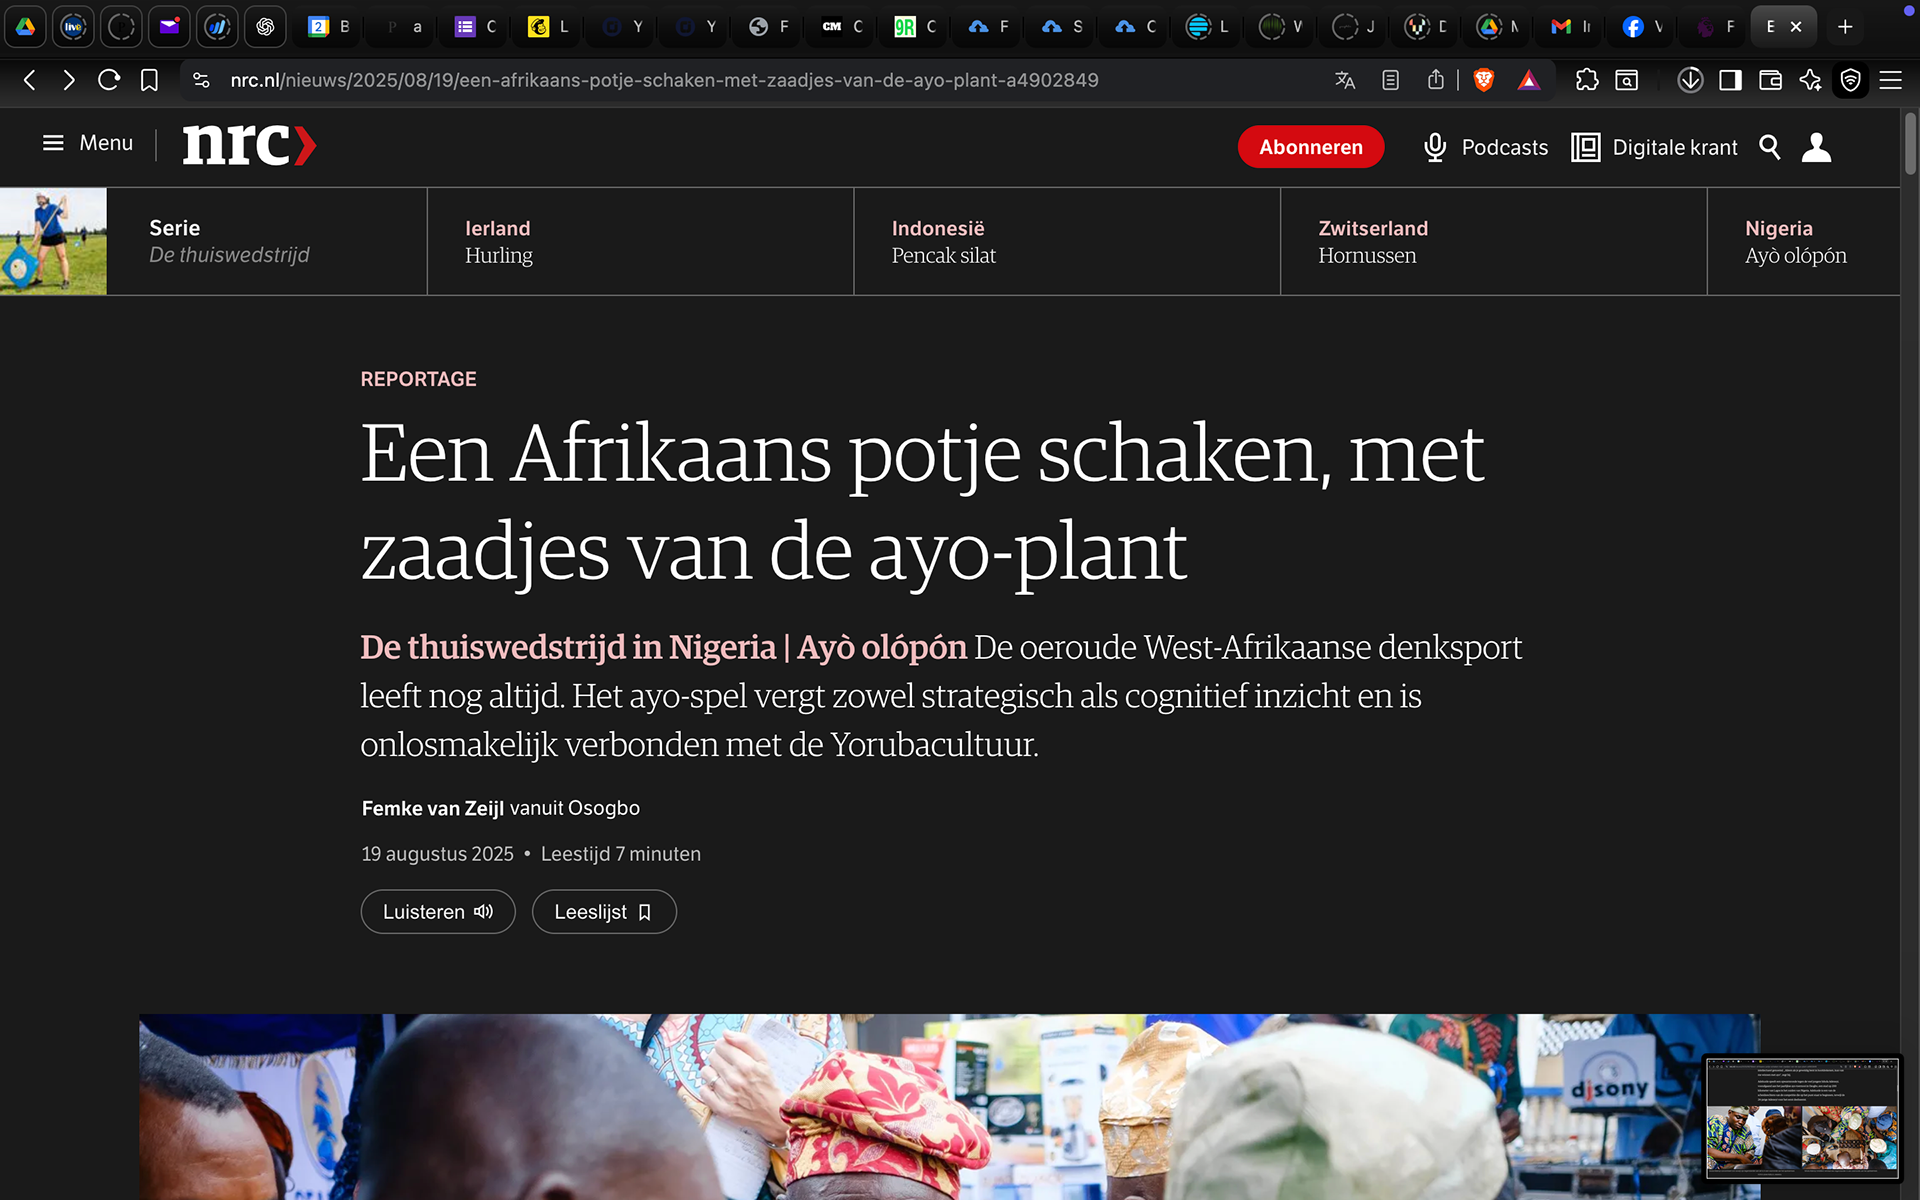Save article to Leeslijst
This screenshot has width=1920, height=1200.
pyautogui.click(x=604, y=912)
